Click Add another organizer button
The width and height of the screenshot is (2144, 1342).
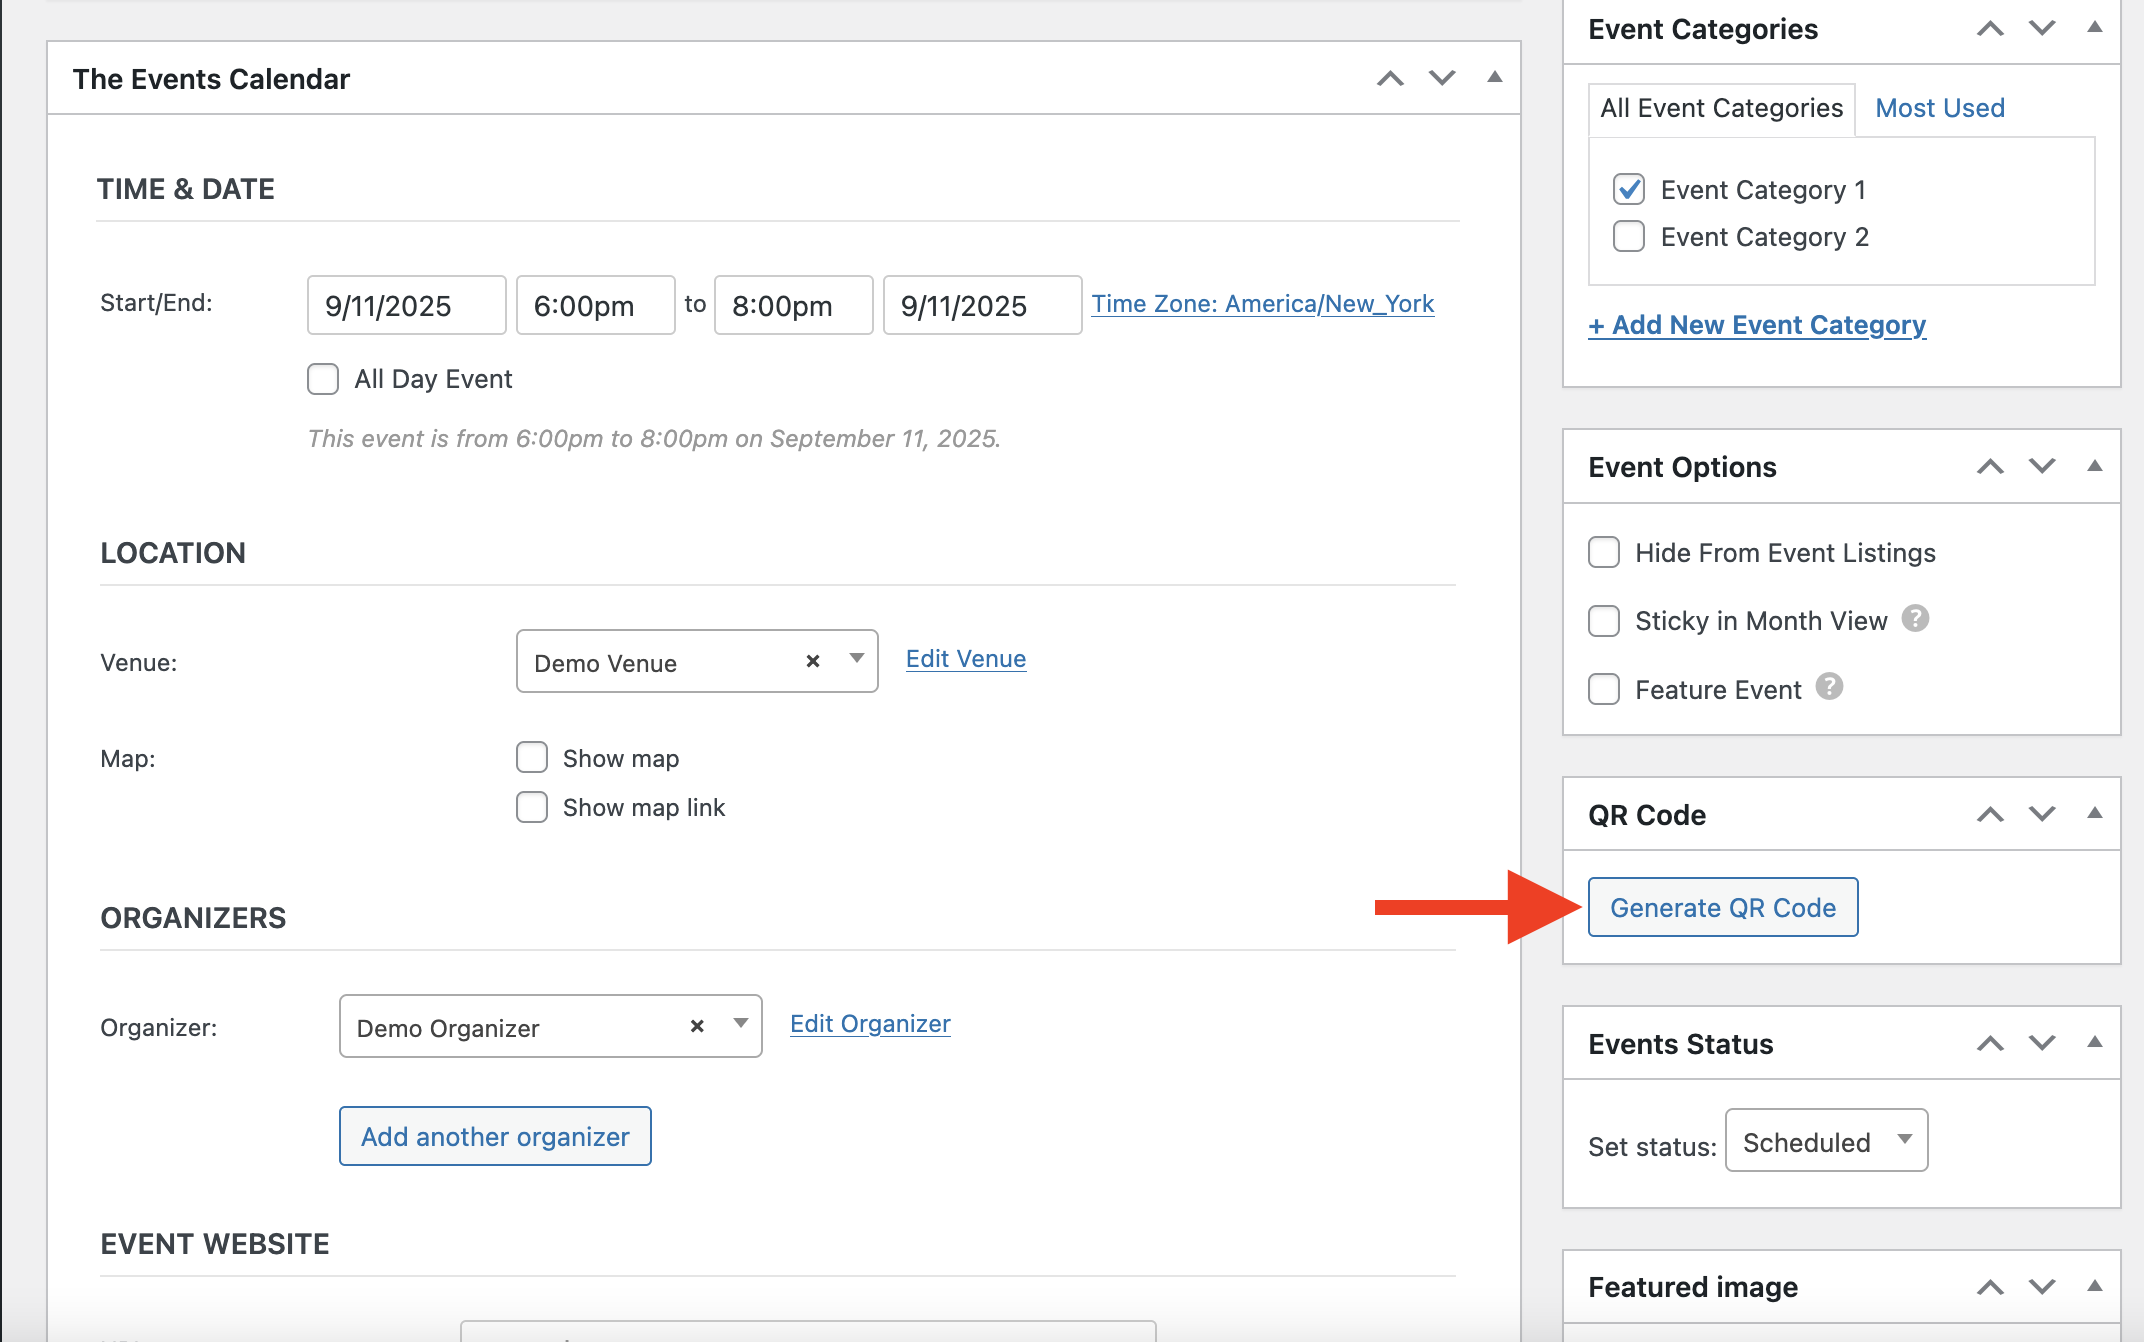tap(495, 1136)
